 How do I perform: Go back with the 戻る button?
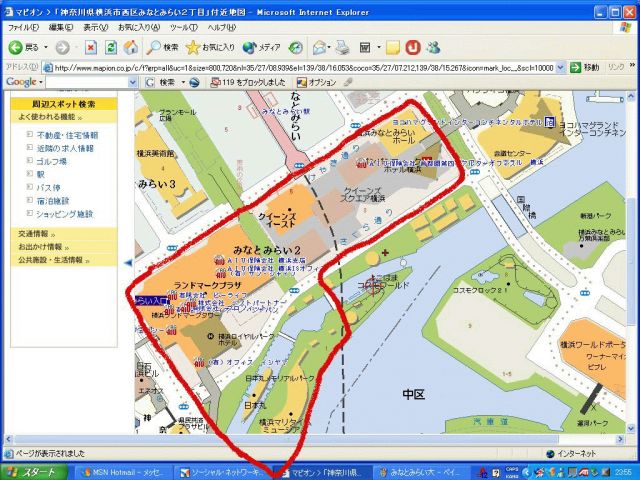tap(23, 48)
